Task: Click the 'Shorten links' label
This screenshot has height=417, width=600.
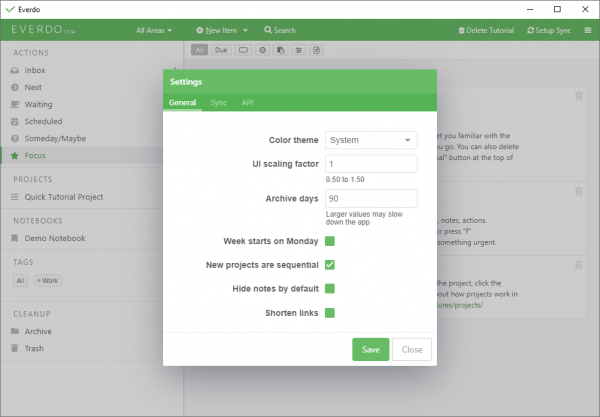Action: point(292,313)
